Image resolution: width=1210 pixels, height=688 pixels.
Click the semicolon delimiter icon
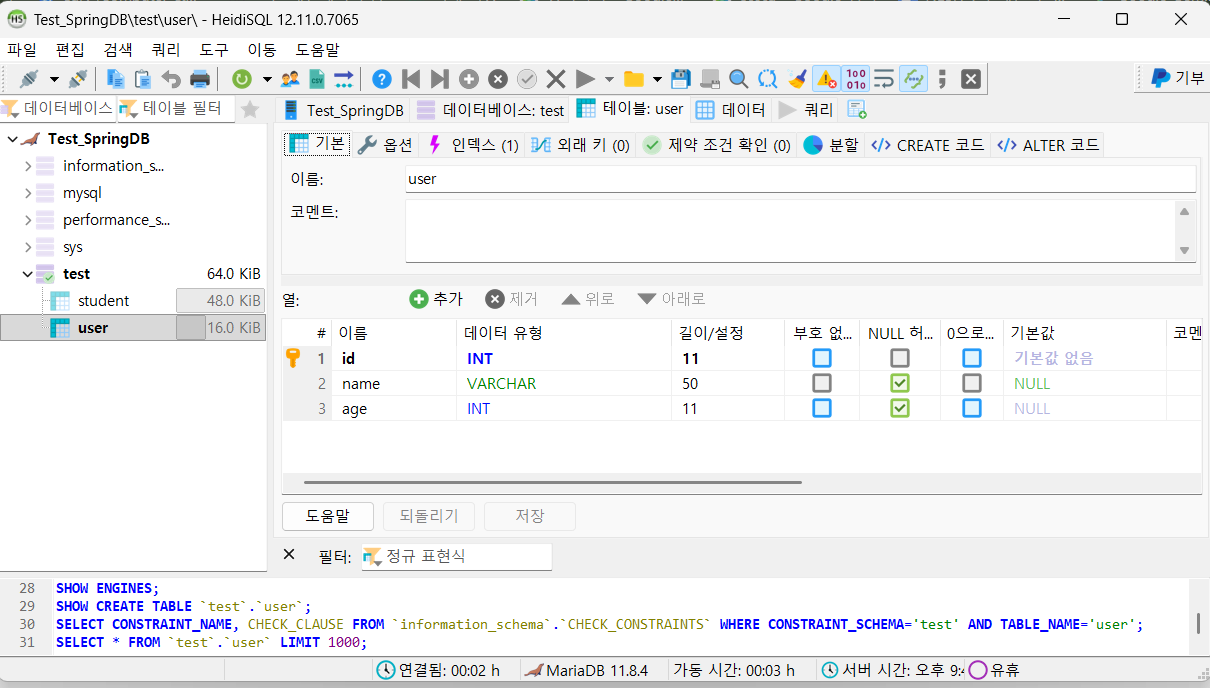[x=942, y=78]
